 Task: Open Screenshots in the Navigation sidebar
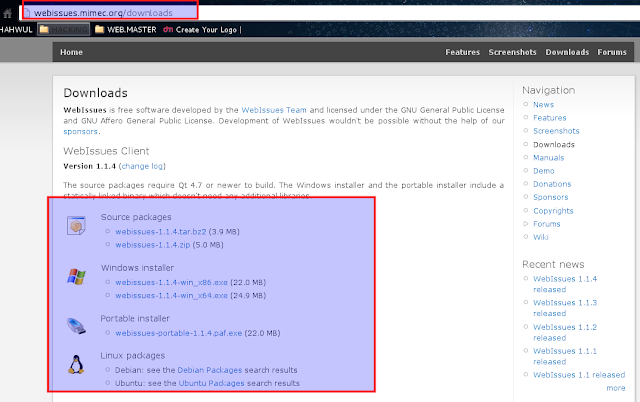[556, 131]
